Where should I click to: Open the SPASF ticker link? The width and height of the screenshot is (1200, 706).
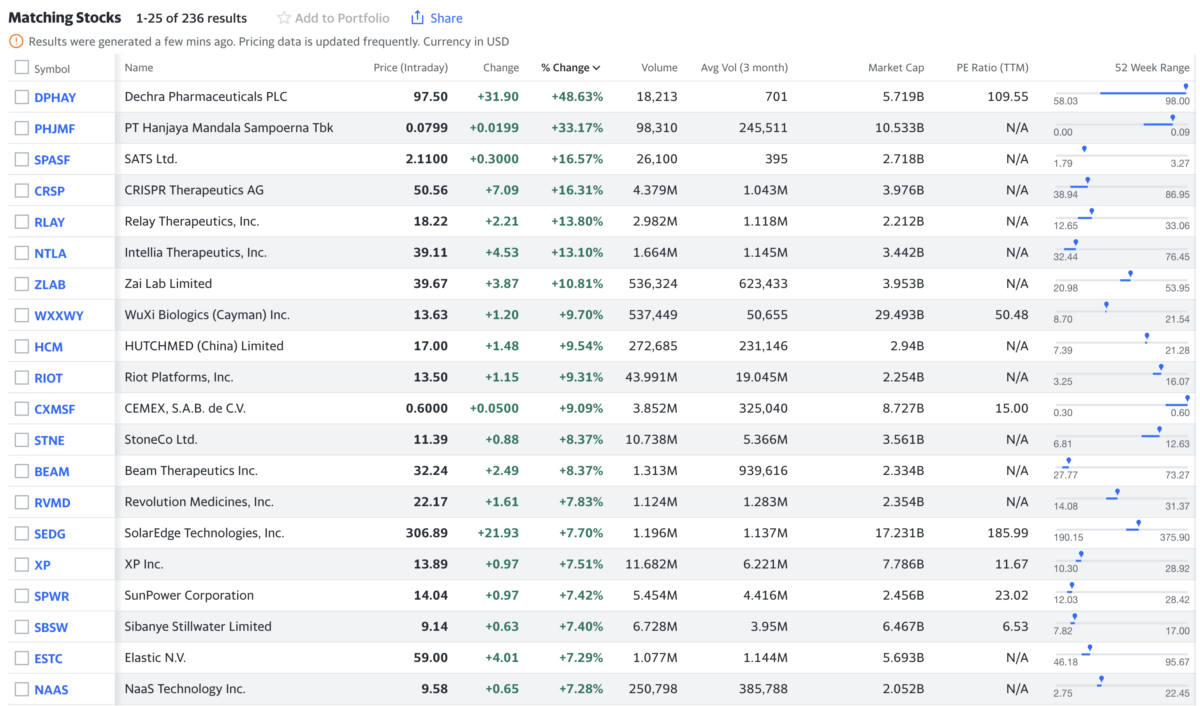coord(52,160)
